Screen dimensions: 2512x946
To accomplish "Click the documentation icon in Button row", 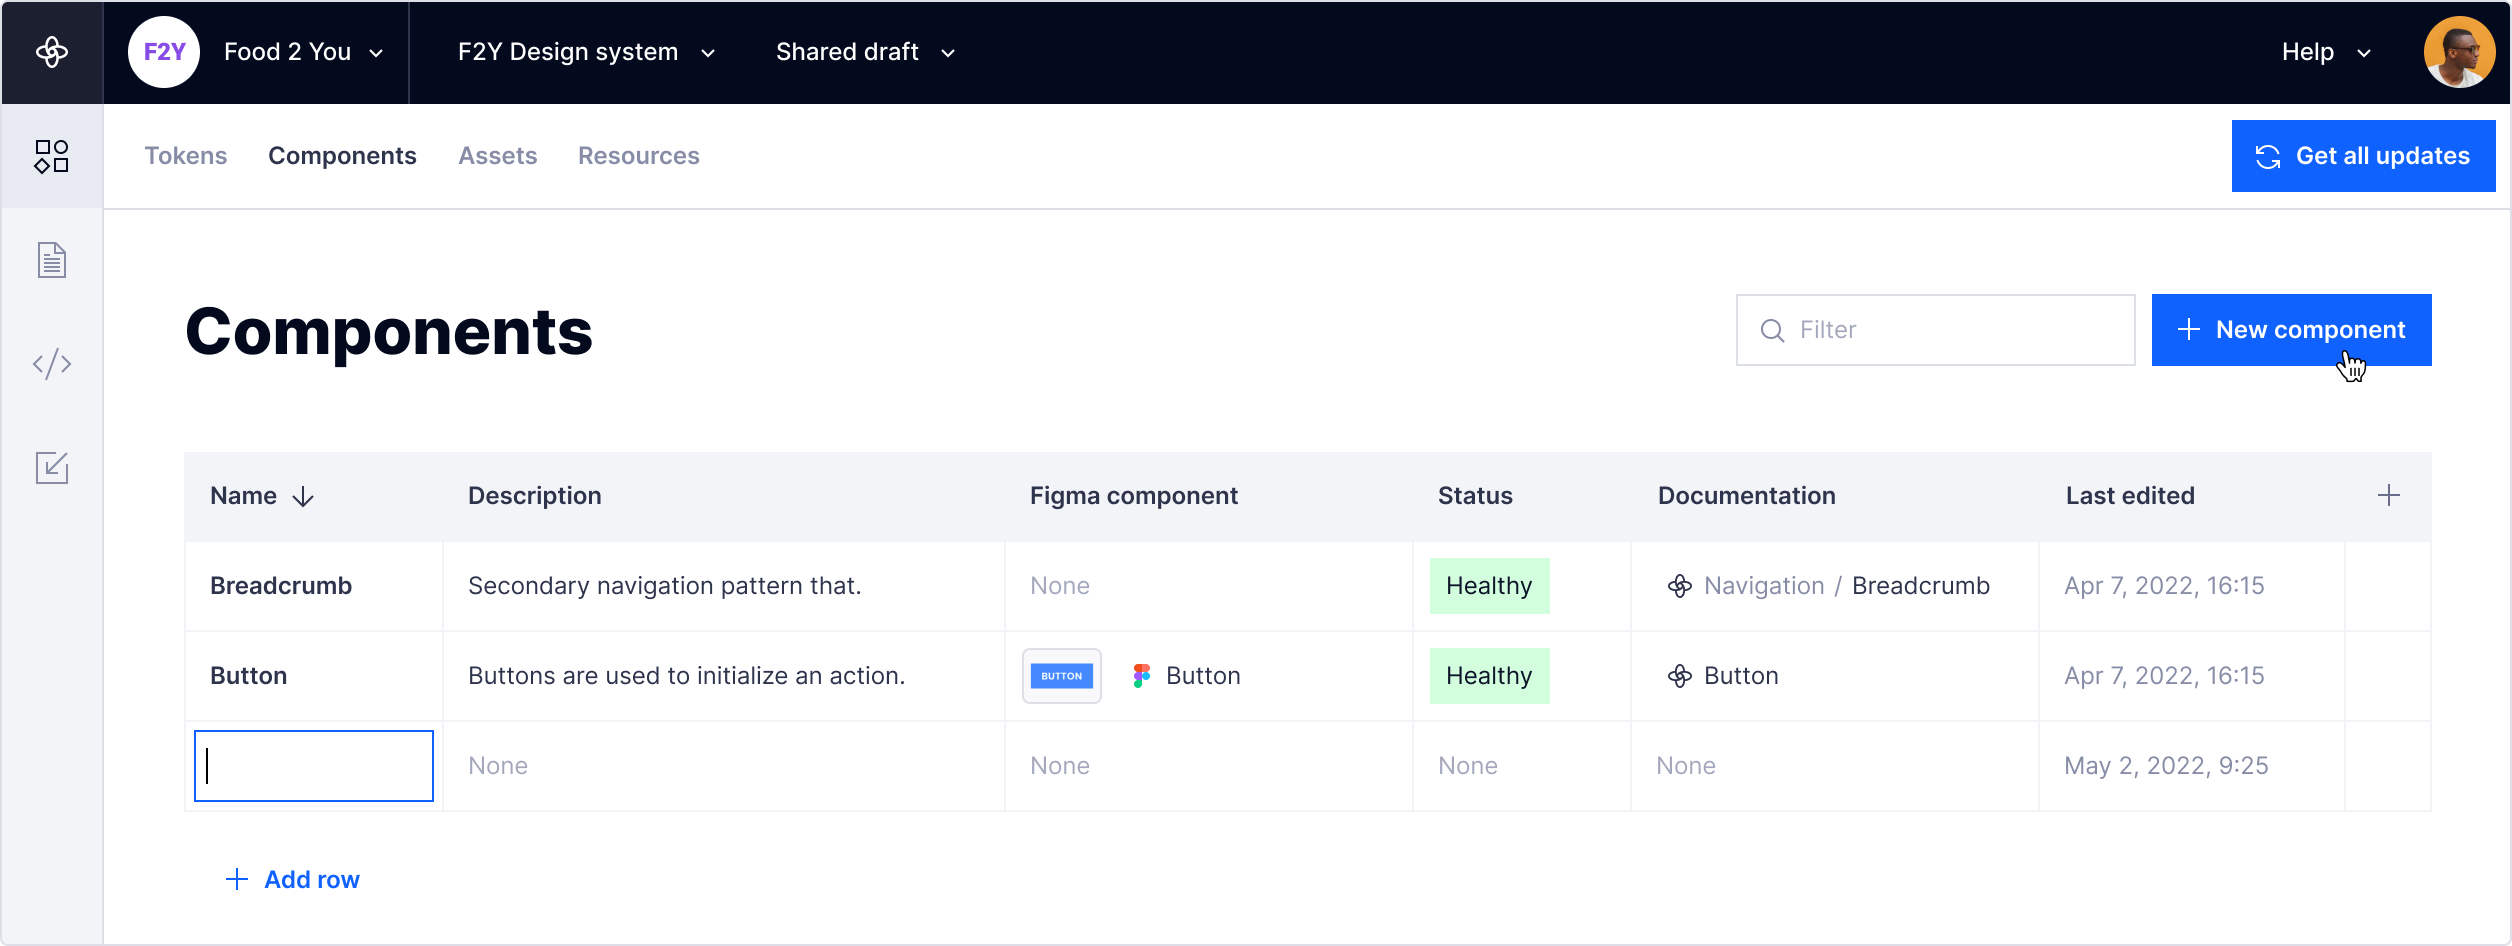I will click(x=1680, y=676).
